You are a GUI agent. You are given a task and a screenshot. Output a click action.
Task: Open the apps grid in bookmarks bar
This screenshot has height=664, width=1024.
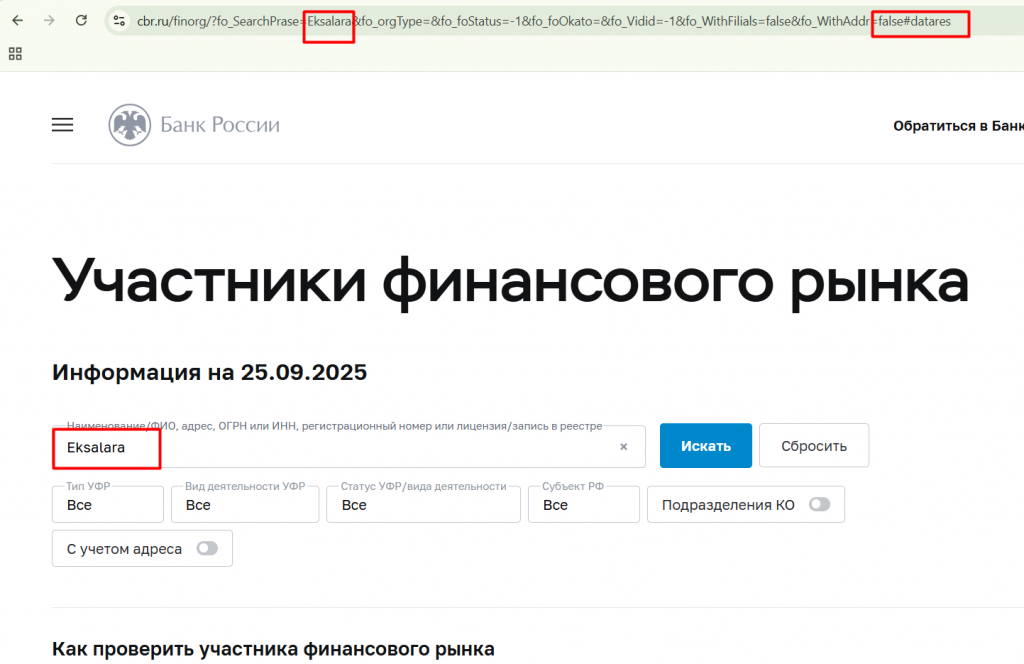click(15, 53)
